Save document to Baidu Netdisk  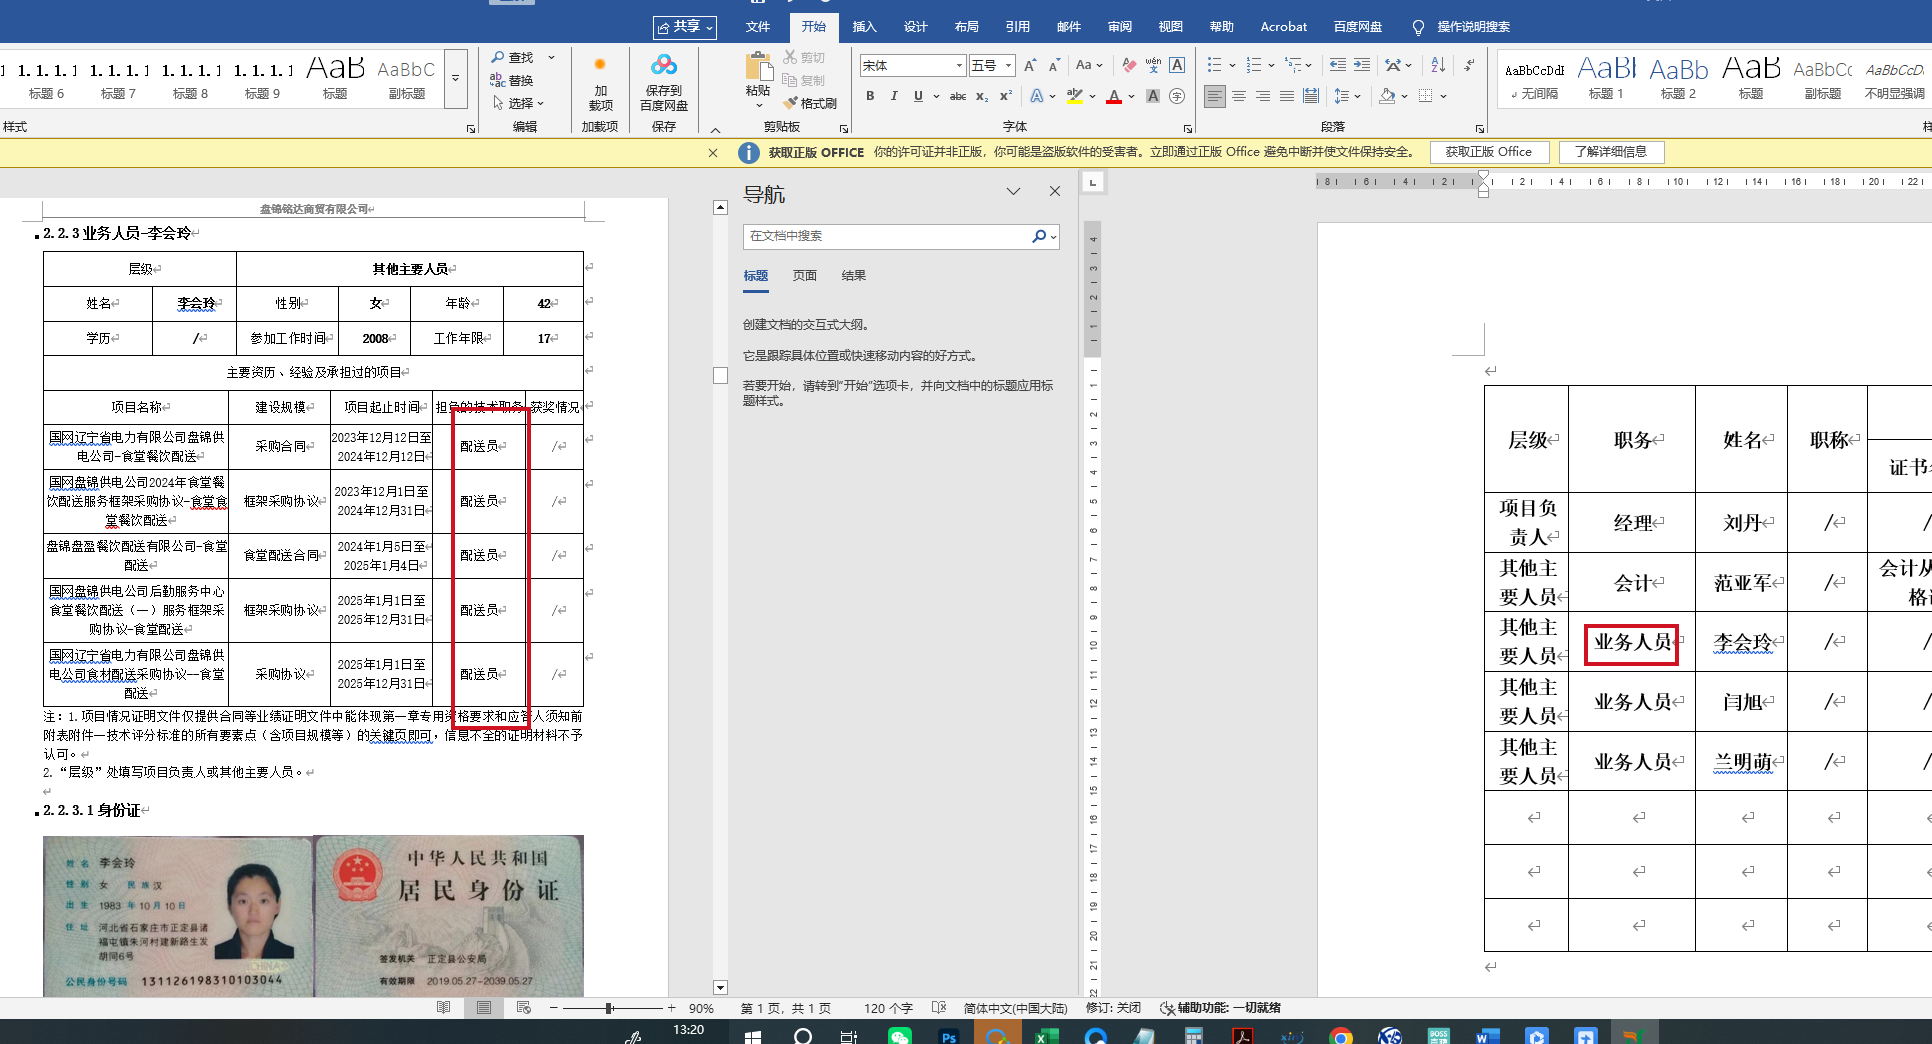pos(663,82)
